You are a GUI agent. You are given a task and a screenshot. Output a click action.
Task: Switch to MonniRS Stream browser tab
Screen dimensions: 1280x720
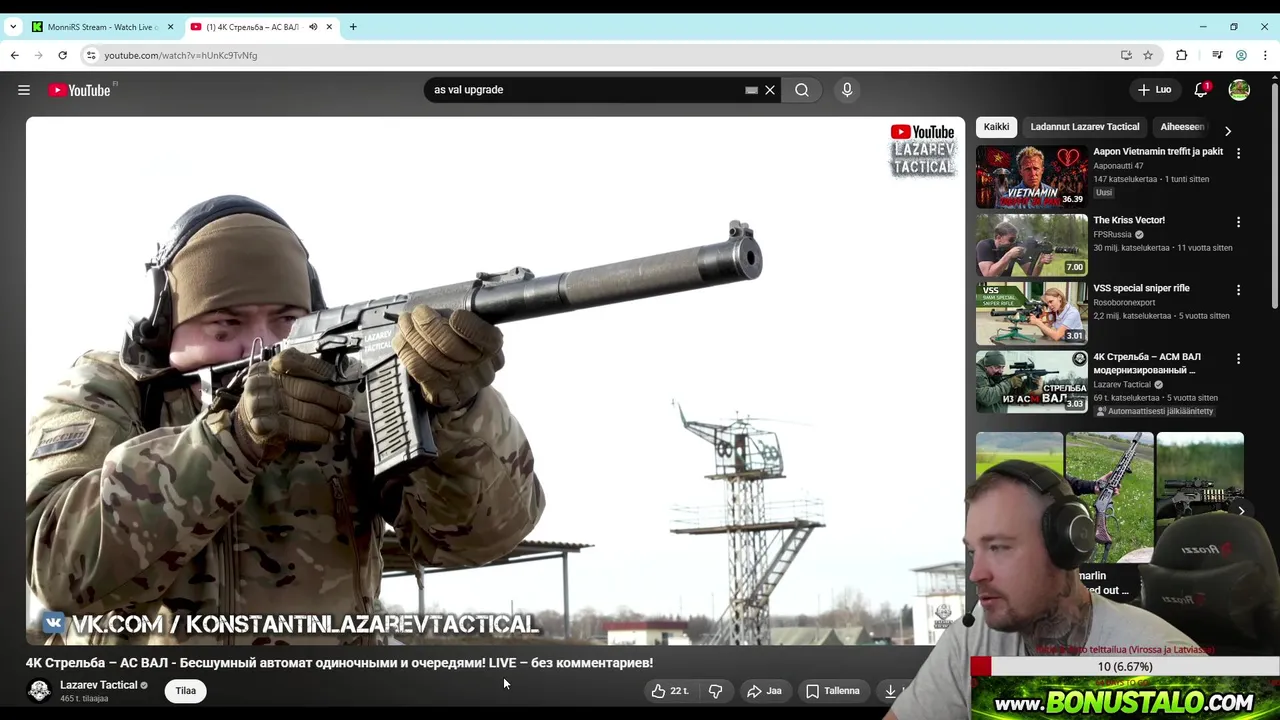click(x=103, y=27)
